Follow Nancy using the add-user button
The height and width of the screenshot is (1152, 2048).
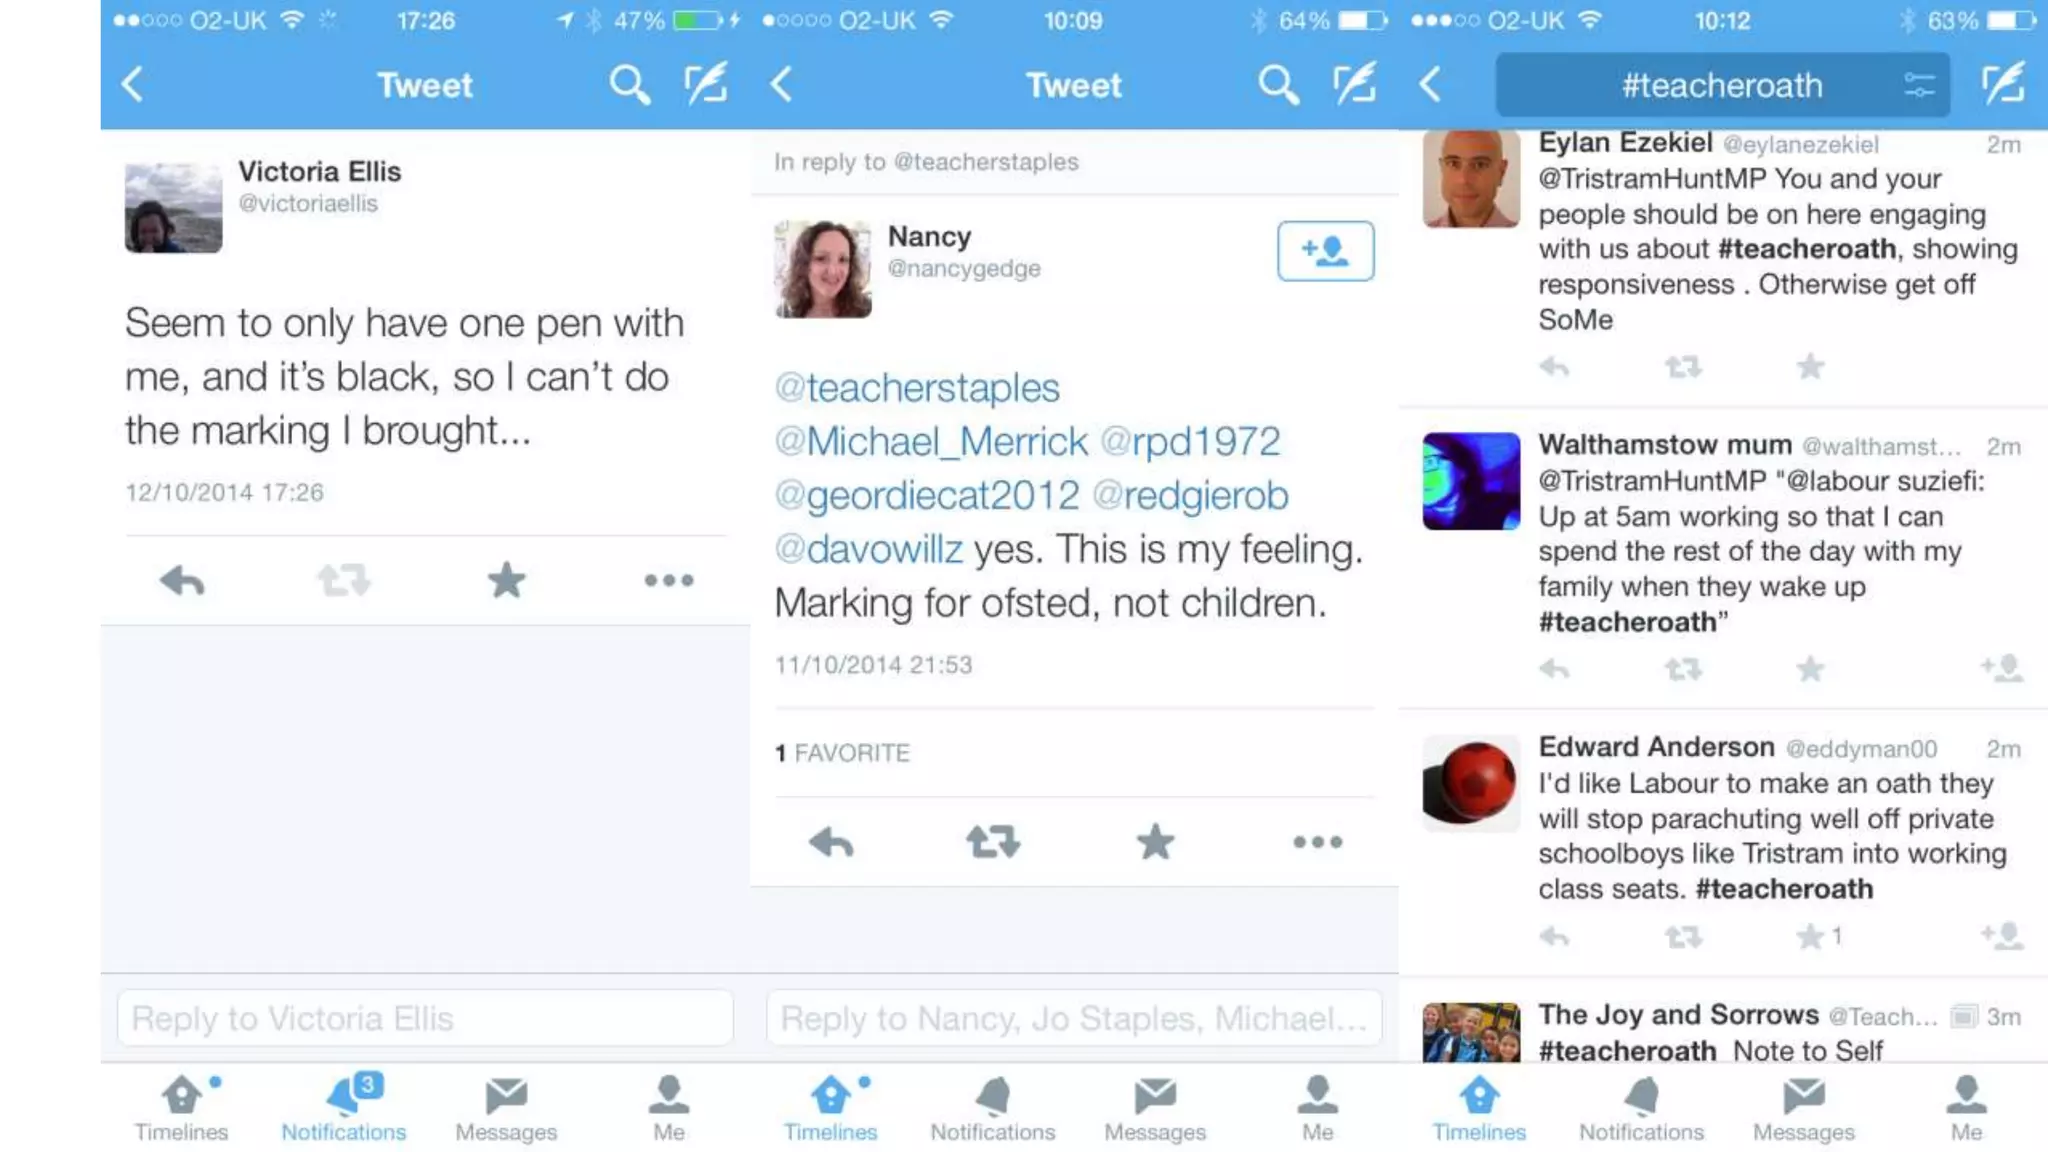tap(1325, 251)
